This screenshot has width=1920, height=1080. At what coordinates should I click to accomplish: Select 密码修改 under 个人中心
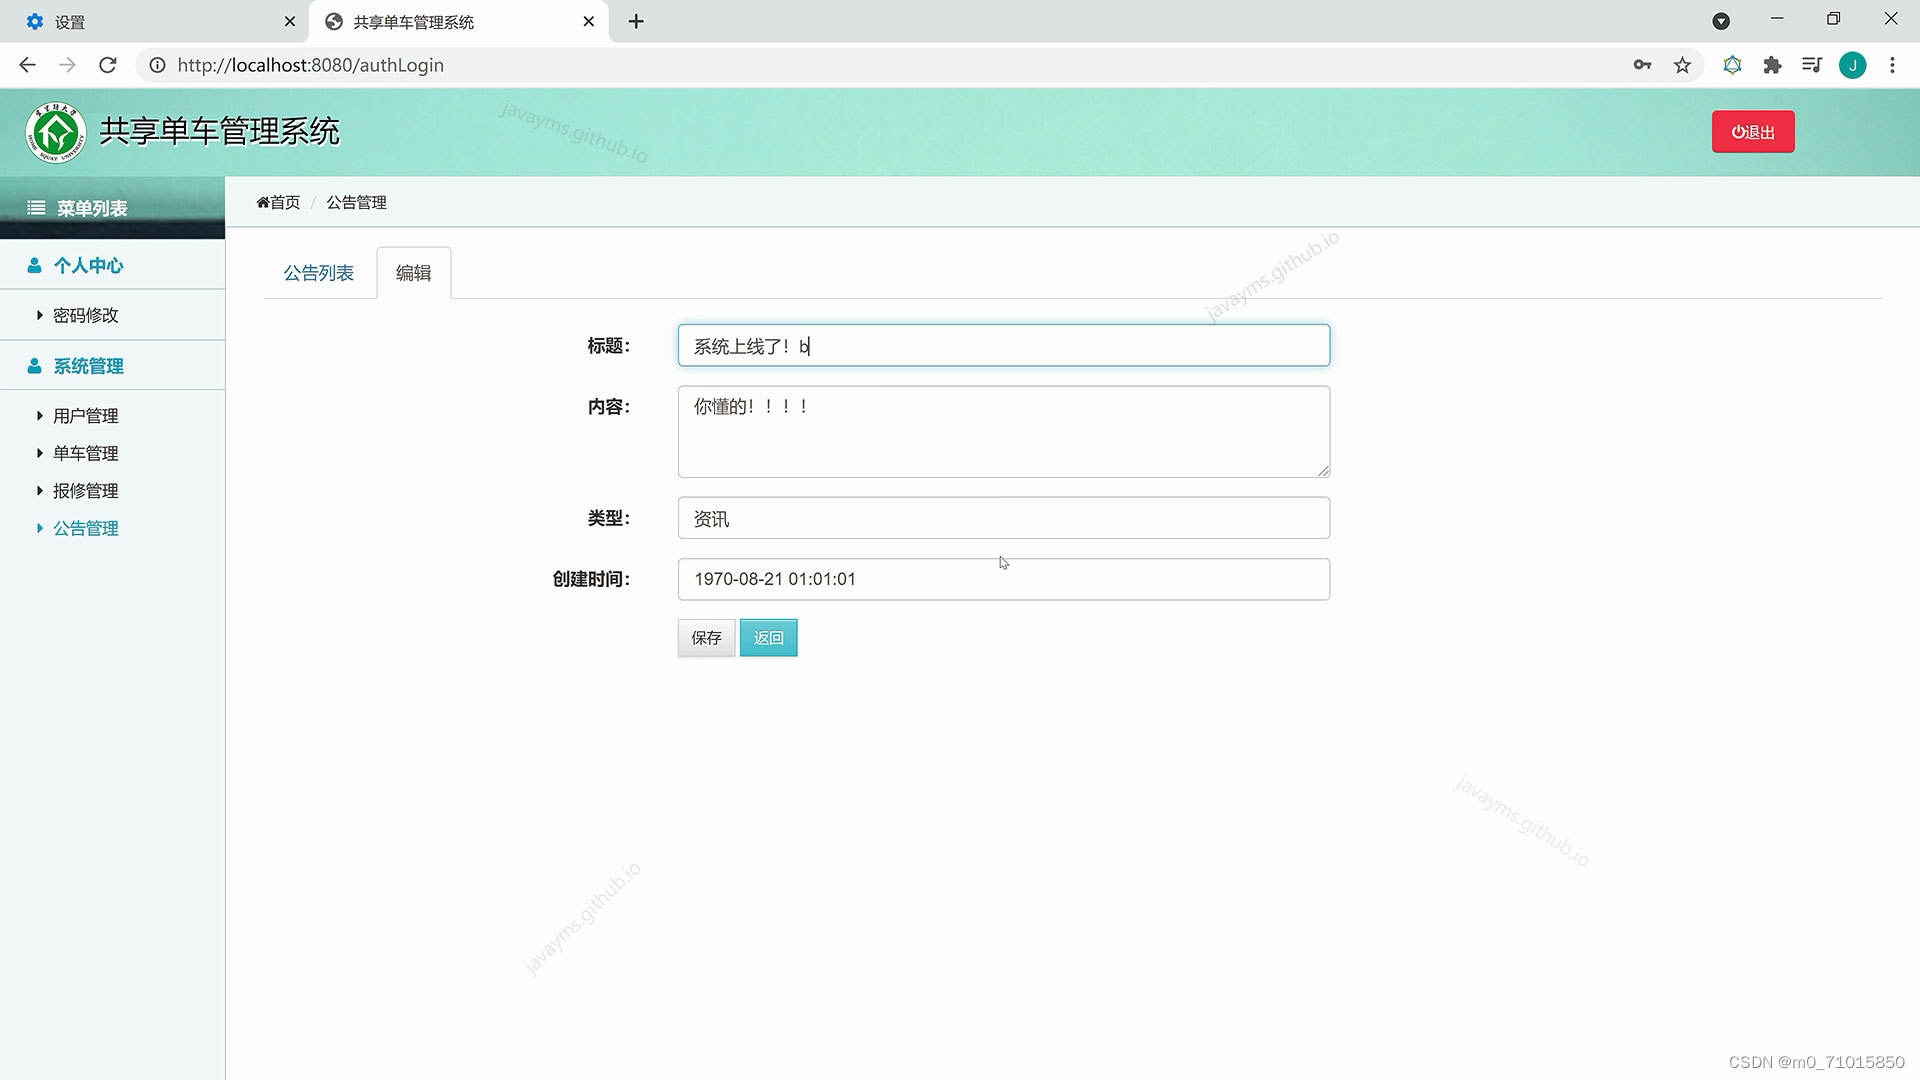coord(85,315)
